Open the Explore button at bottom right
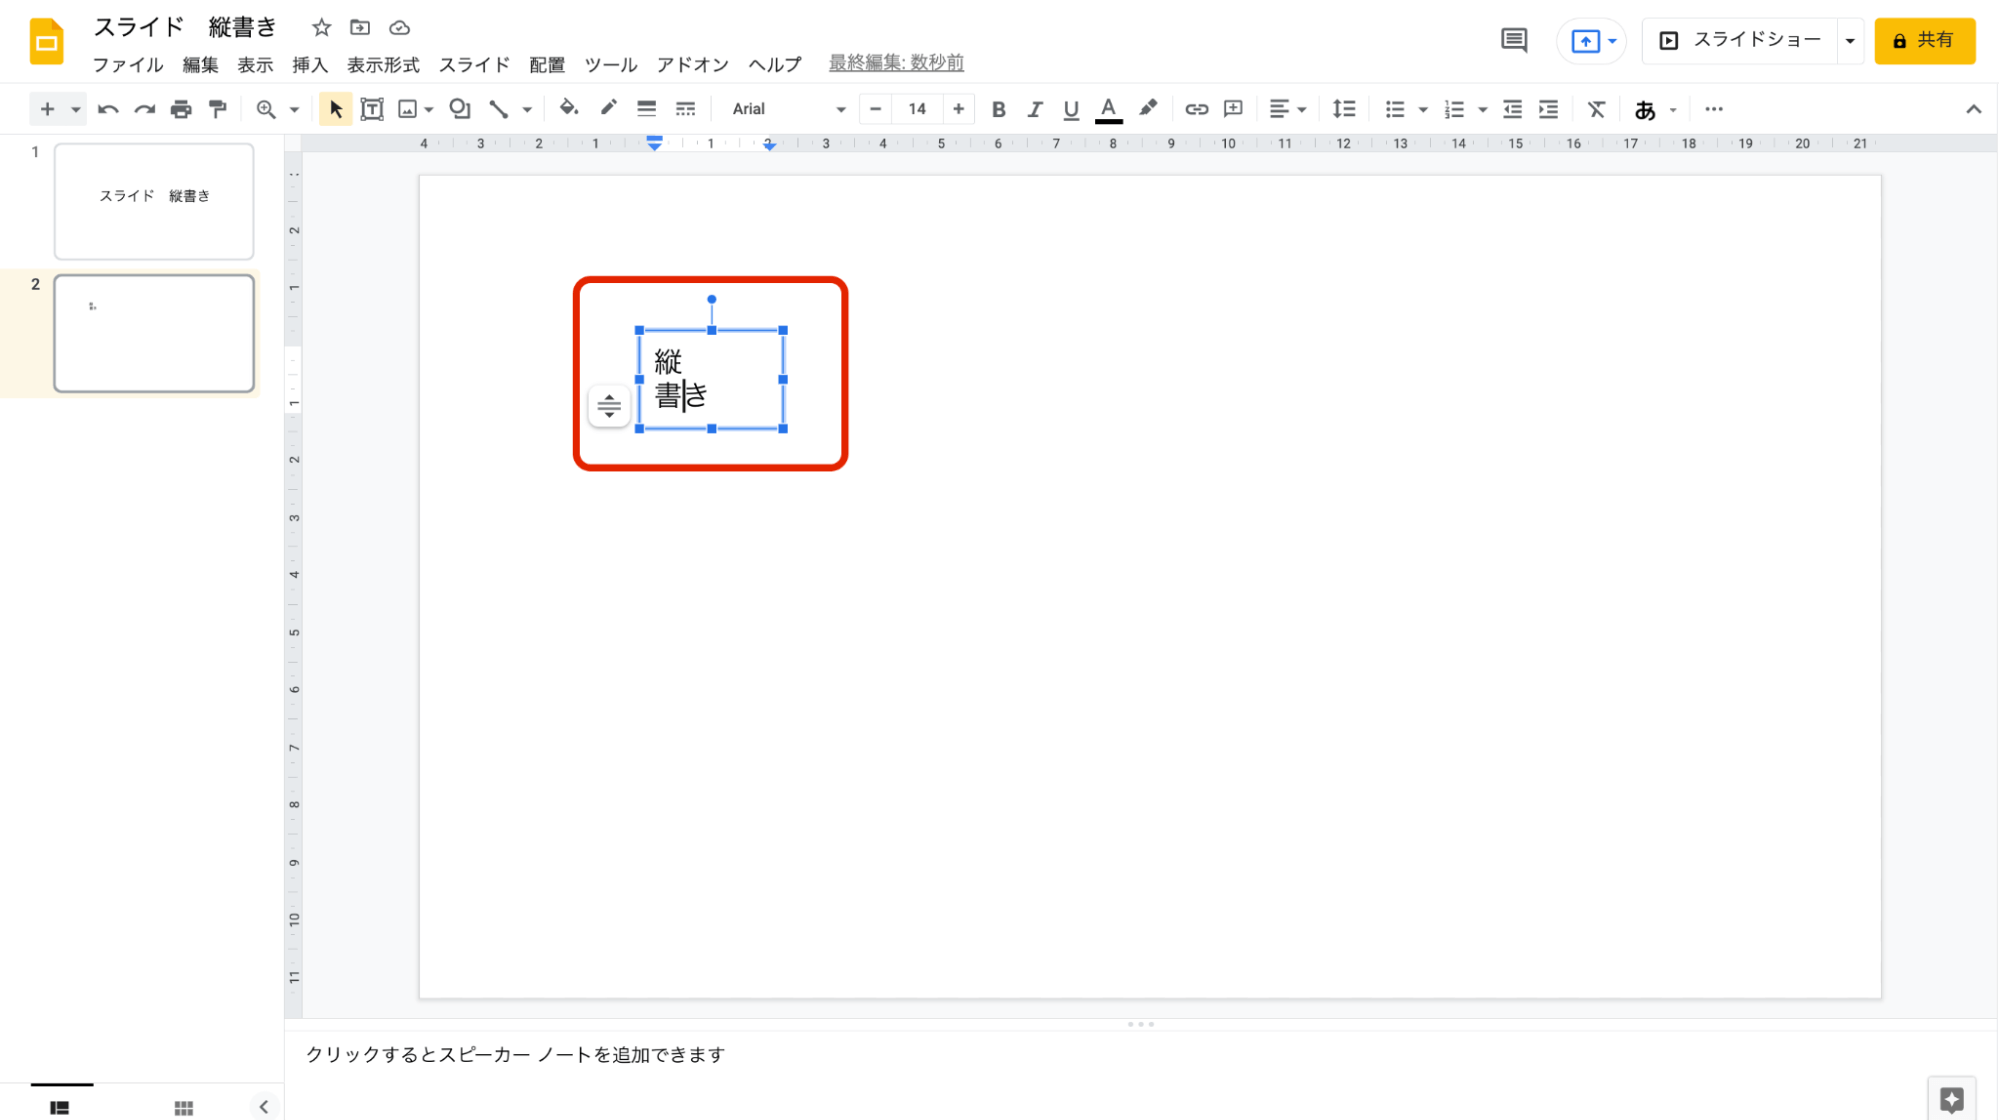 1952,1099
